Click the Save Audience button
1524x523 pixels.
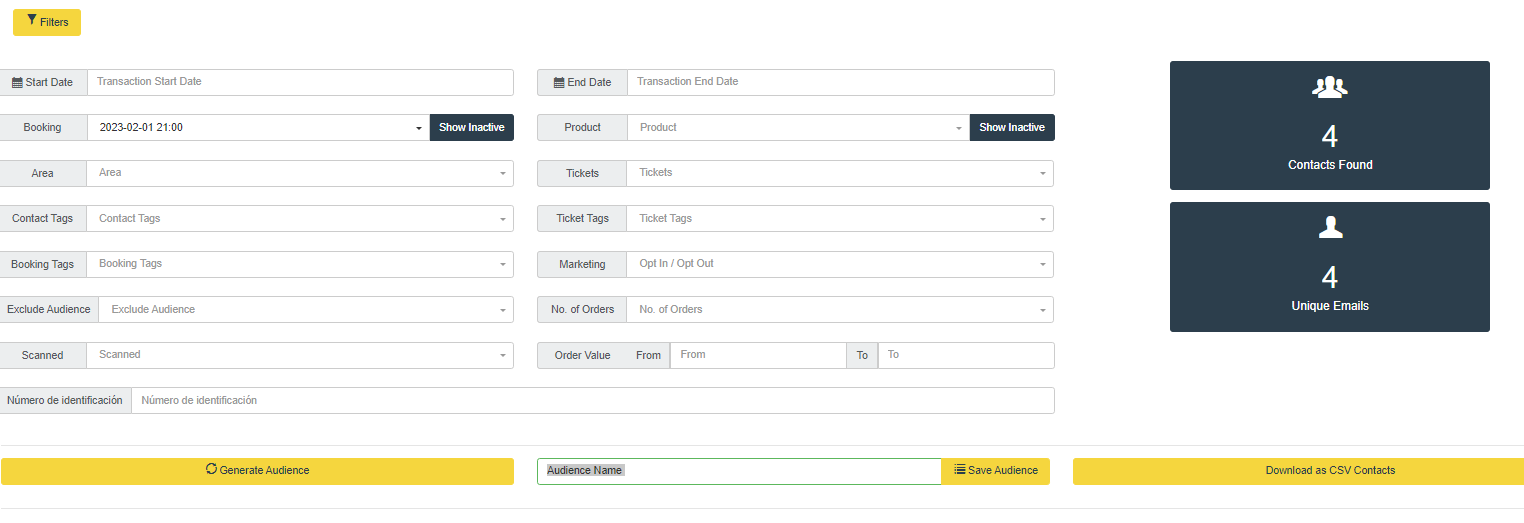pyautogui.click(x=996, y=471)
